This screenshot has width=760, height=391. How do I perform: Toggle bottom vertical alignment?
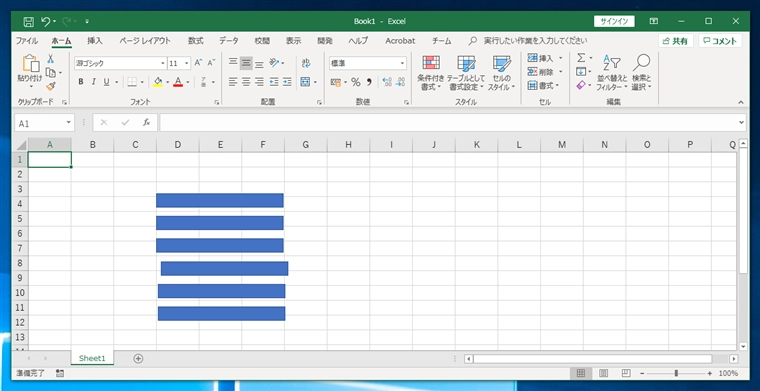(x=259, y=63)
